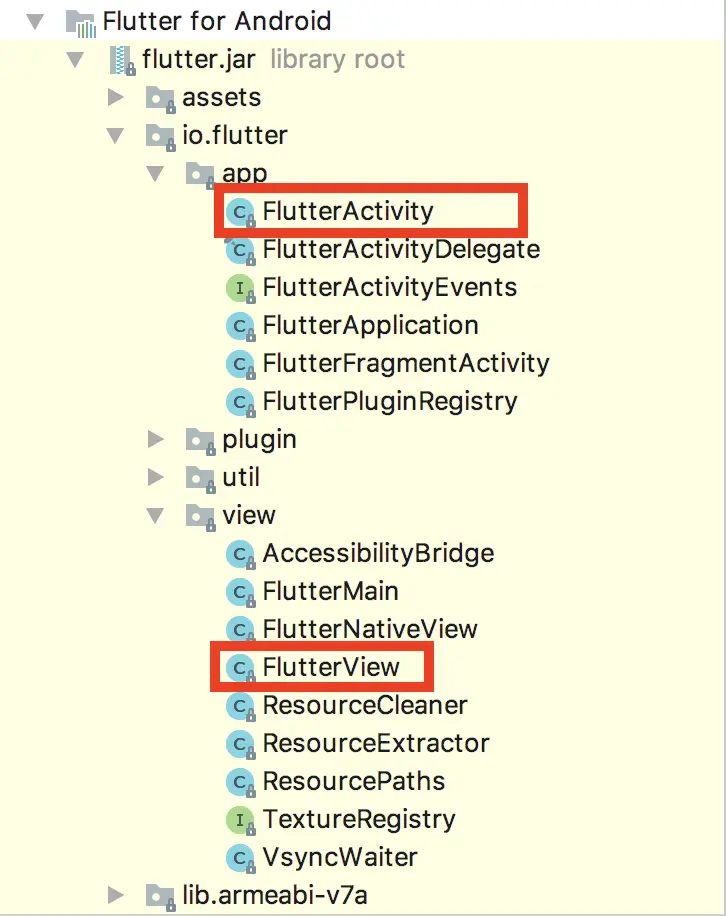The image size is (726, 916).
Task: Click the Flutter for Android library icon
Action: coord(81,21)
